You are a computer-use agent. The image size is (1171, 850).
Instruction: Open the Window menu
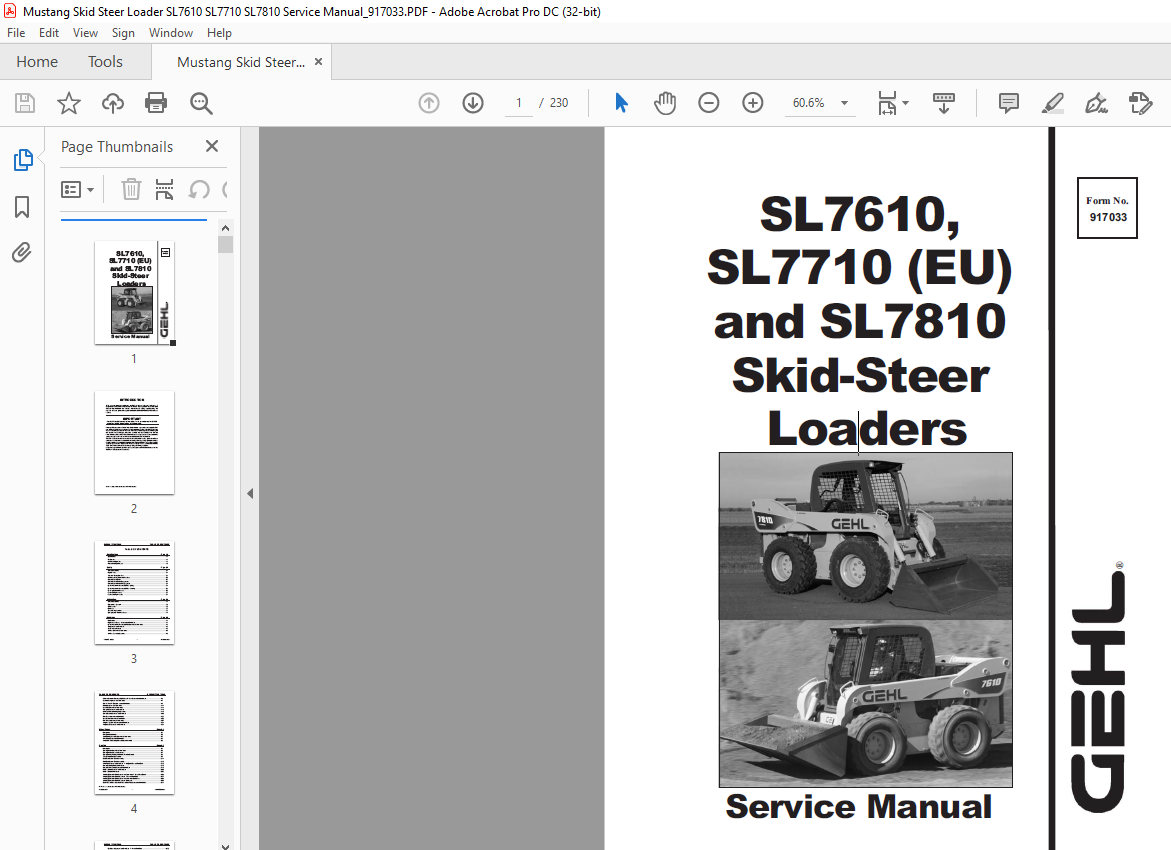coord(170,33)
